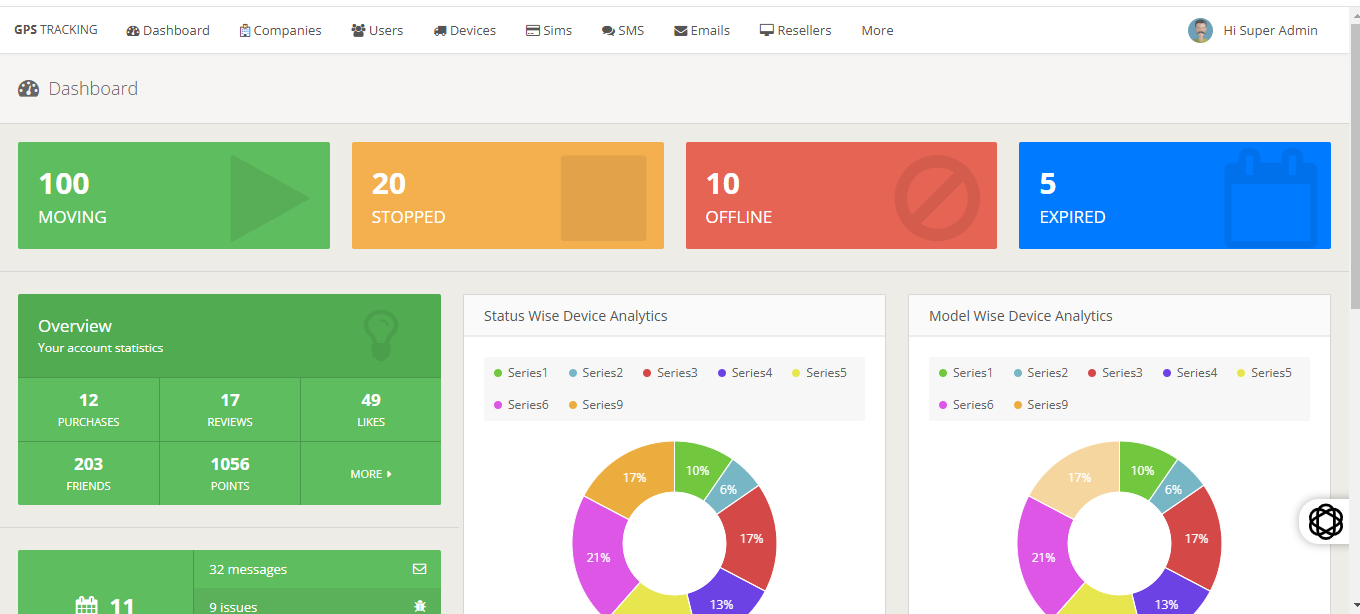
Task: Click the stop square icon on Stopped card
Action: 603,198
